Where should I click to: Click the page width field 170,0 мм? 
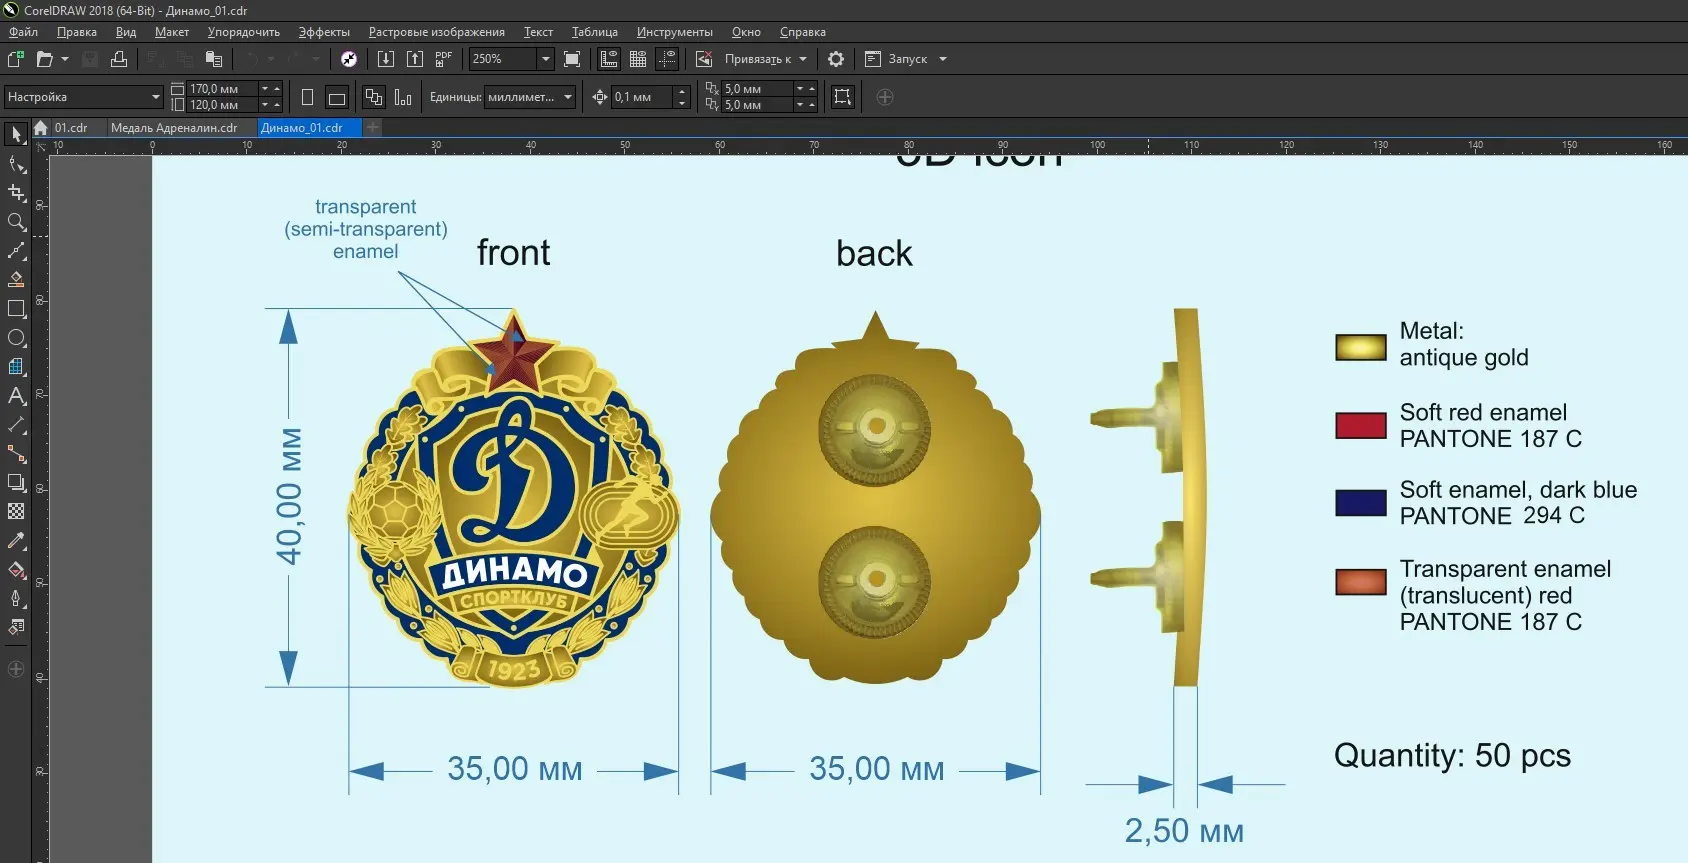tap(222, 89)
